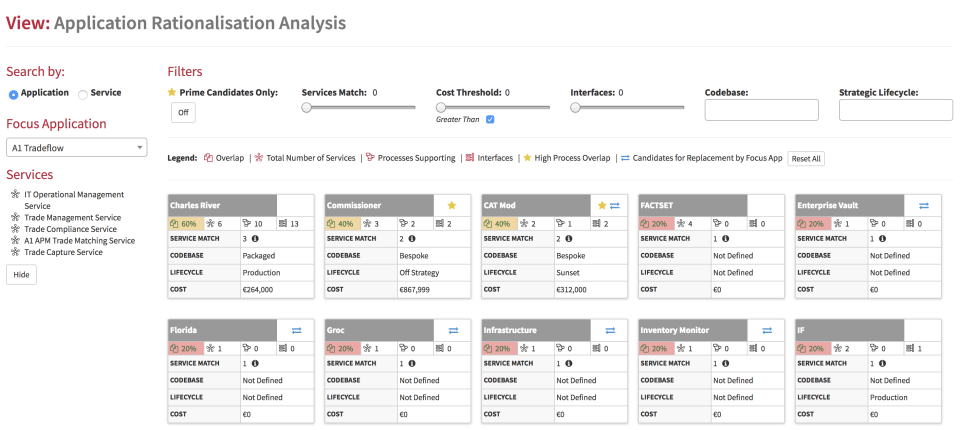Click replacement arrows icon on Groc card
The image size is (960, 430).
(x=453, y=330)
